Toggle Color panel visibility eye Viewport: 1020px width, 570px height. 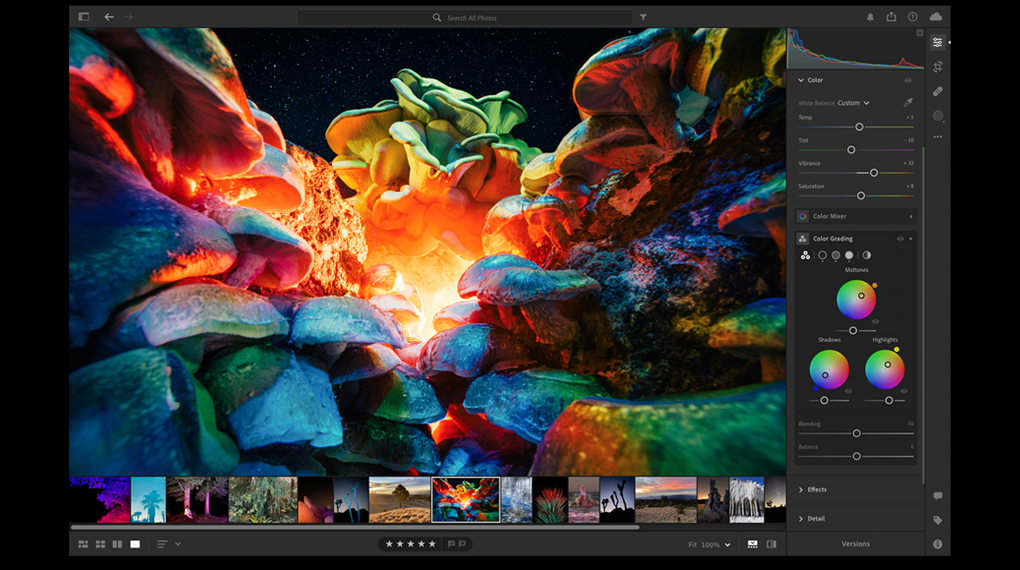[908, 80]
